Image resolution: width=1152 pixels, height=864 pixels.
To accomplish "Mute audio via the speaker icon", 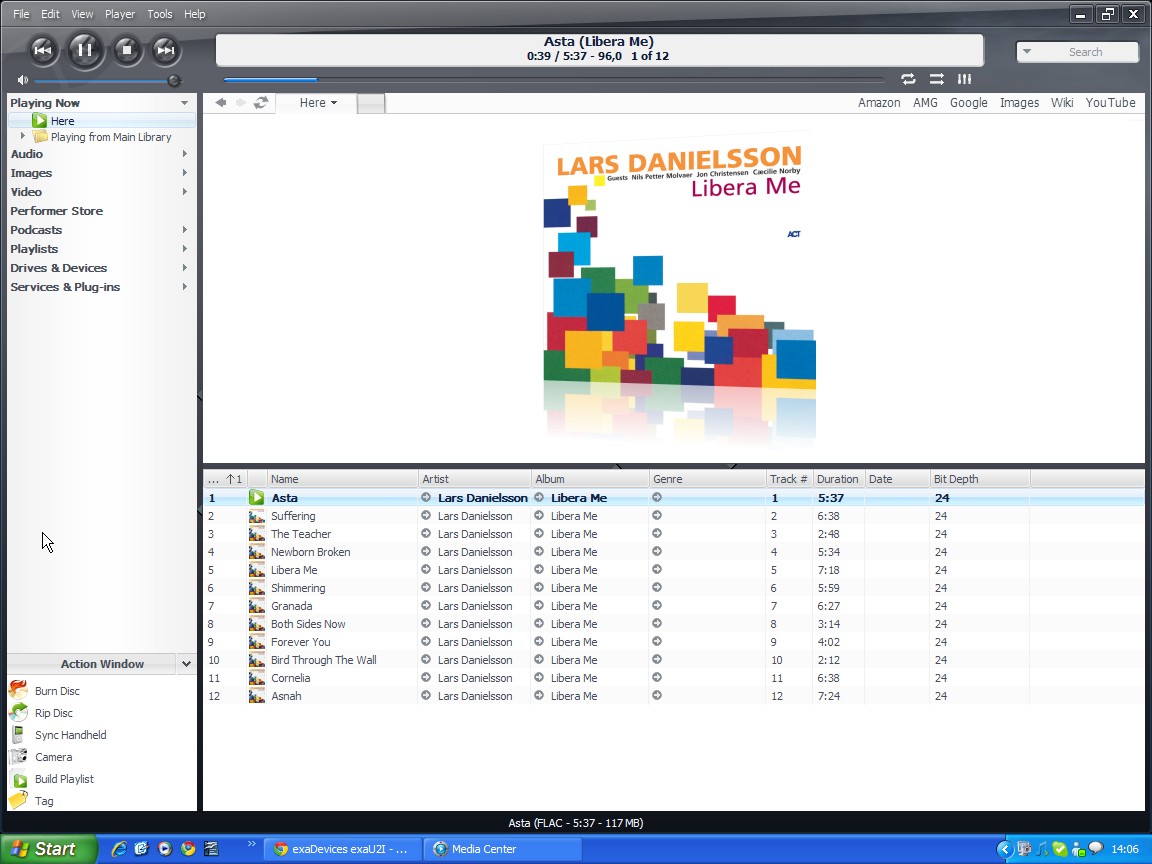I will pos(23,80).
